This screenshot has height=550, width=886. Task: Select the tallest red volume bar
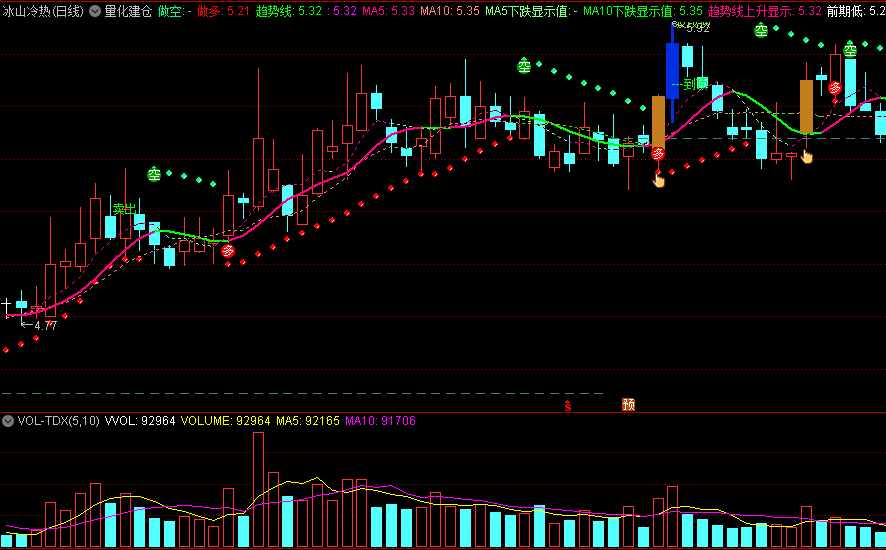coord(258,490)
